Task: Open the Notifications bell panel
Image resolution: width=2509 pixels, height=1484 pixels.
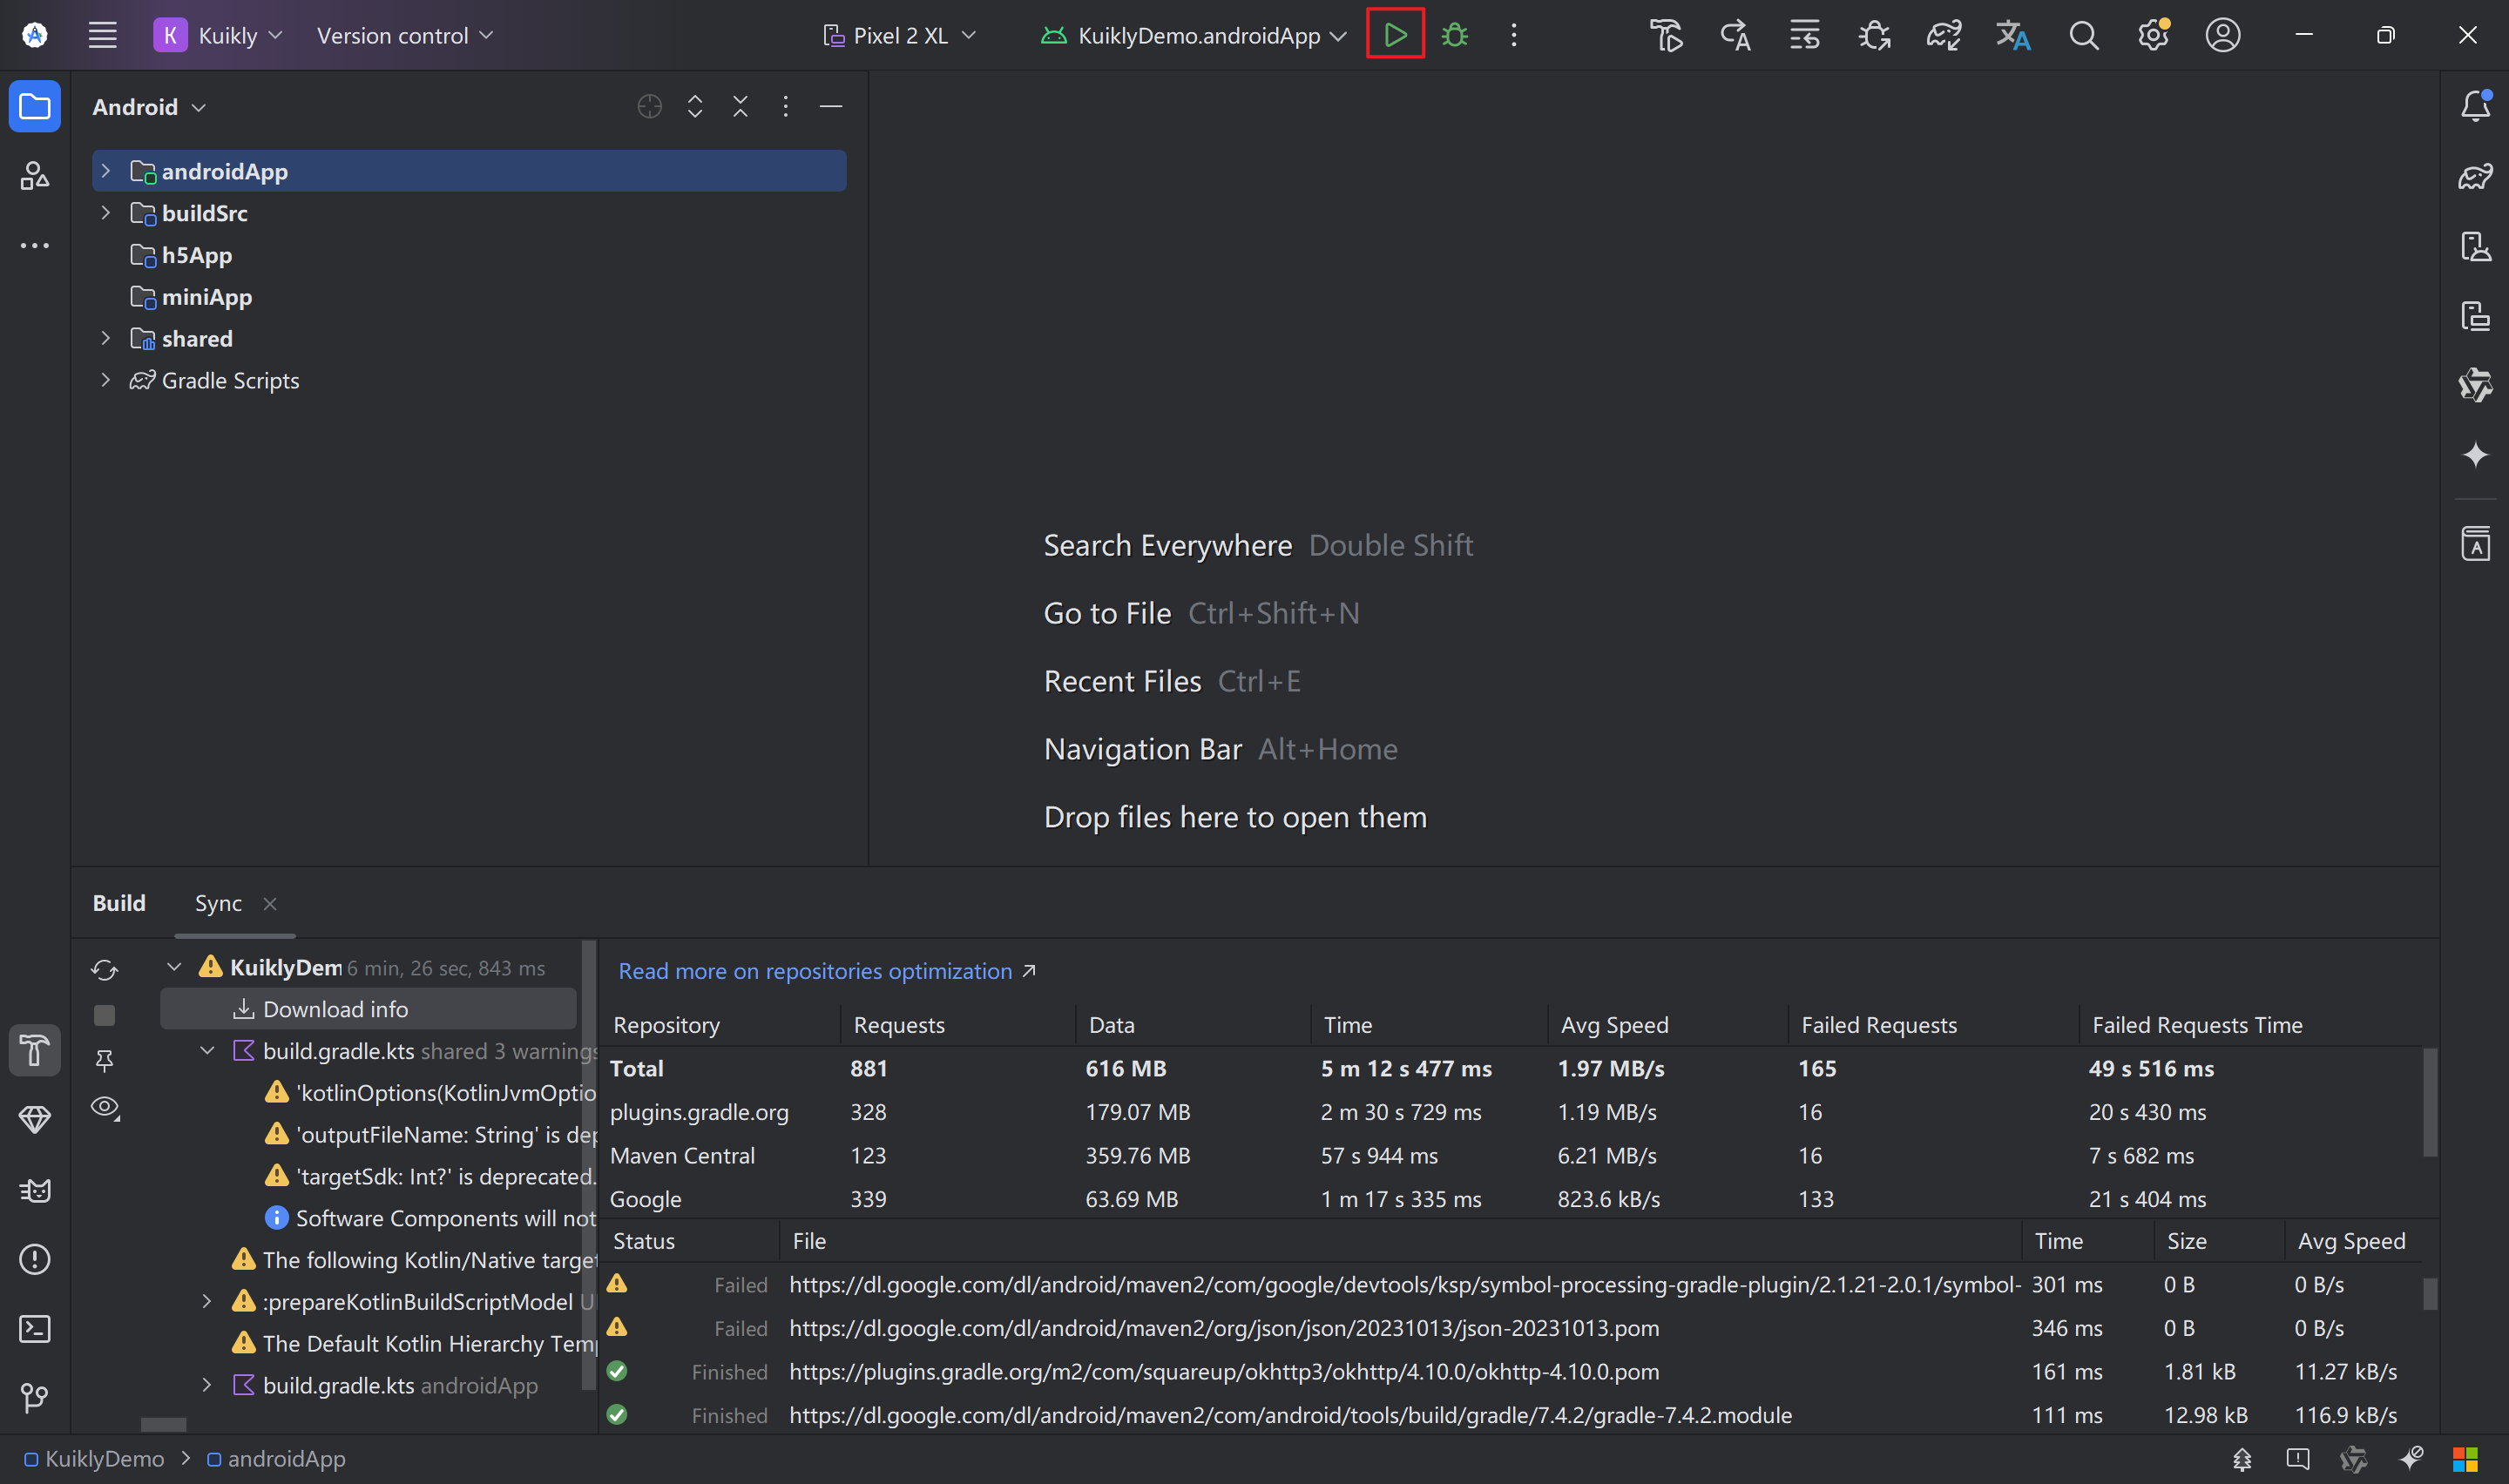Action: (x=2475, y=106)
